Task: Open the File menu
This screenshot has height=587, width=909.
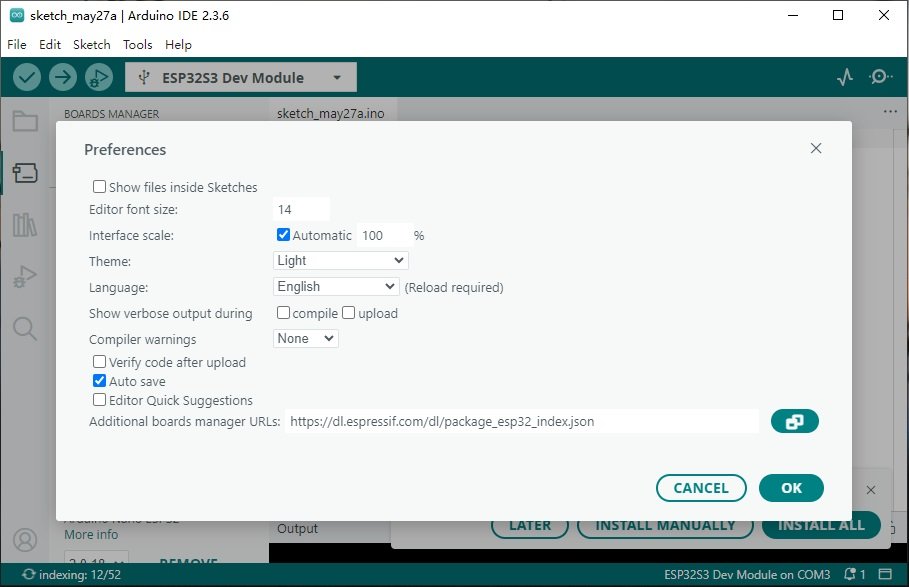Action: [x=17, y=45]
